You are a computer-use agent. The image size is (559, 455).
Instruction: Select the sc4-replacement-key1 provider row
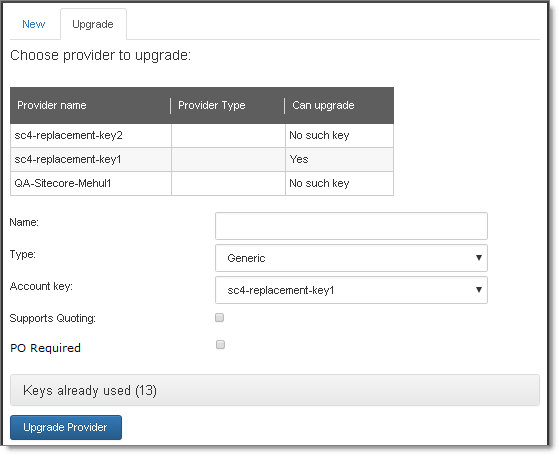click(202, 159)
